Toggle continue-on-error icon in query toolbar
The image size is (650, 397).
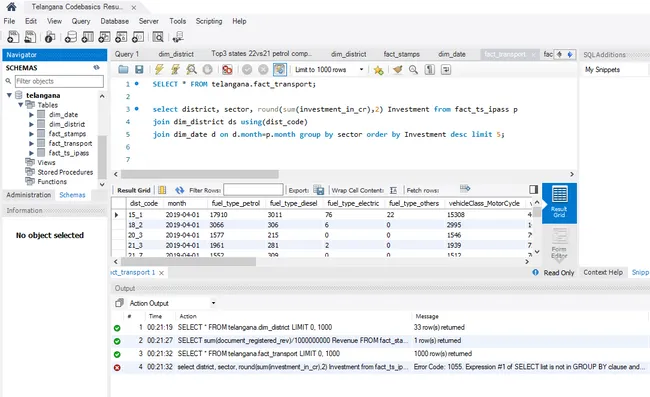pos(227,70)
